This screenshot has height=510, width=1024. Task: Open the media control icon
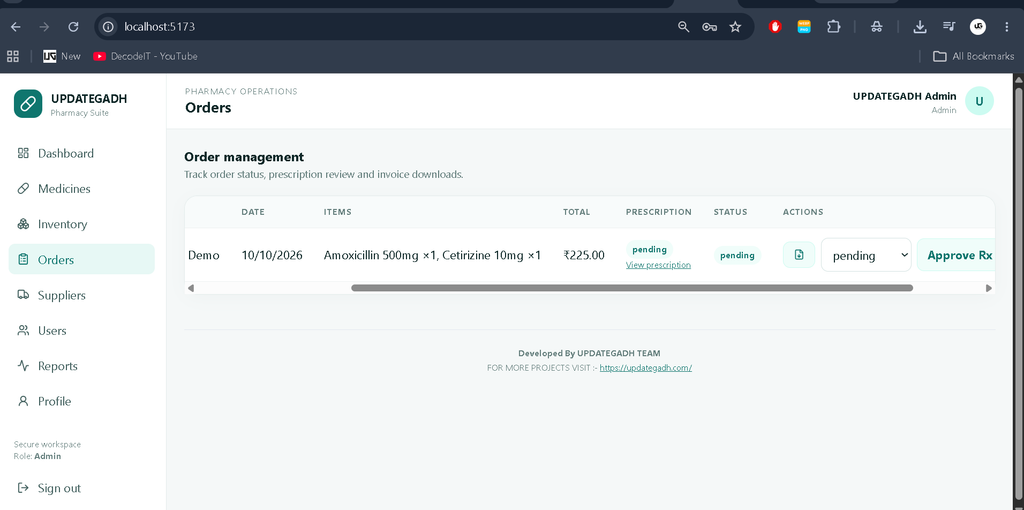(949, 27)
